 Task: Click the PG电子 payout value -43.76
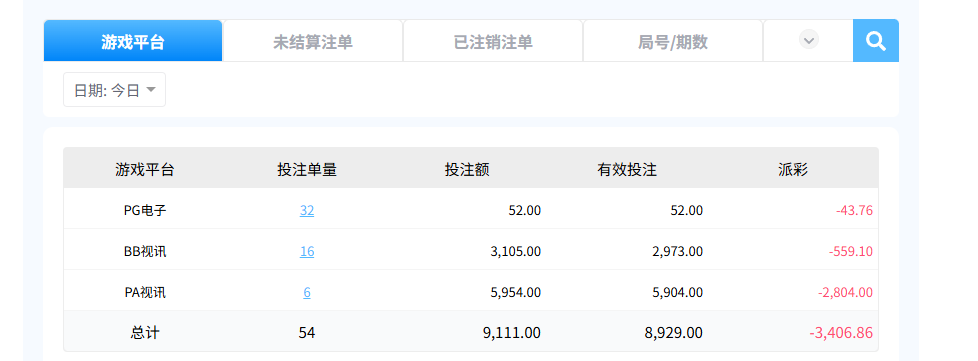854,211
